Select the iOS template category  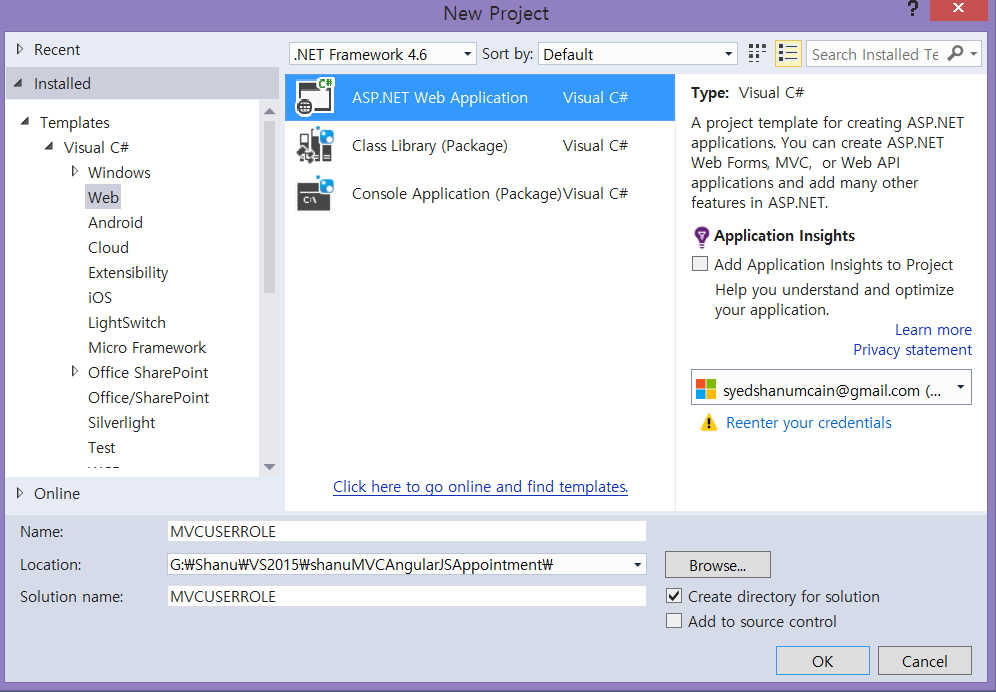(100, 297)
